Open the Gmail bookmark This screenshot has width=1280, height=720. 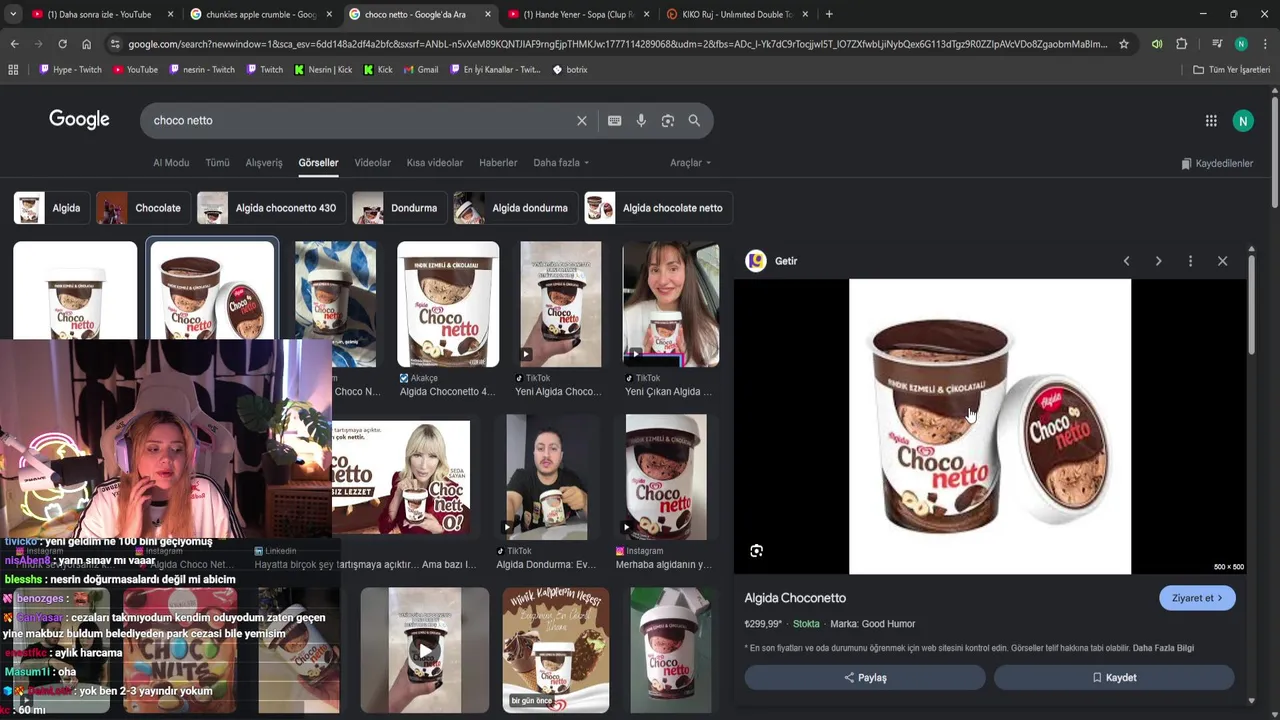pyautogui.click(x=421, y=70)
